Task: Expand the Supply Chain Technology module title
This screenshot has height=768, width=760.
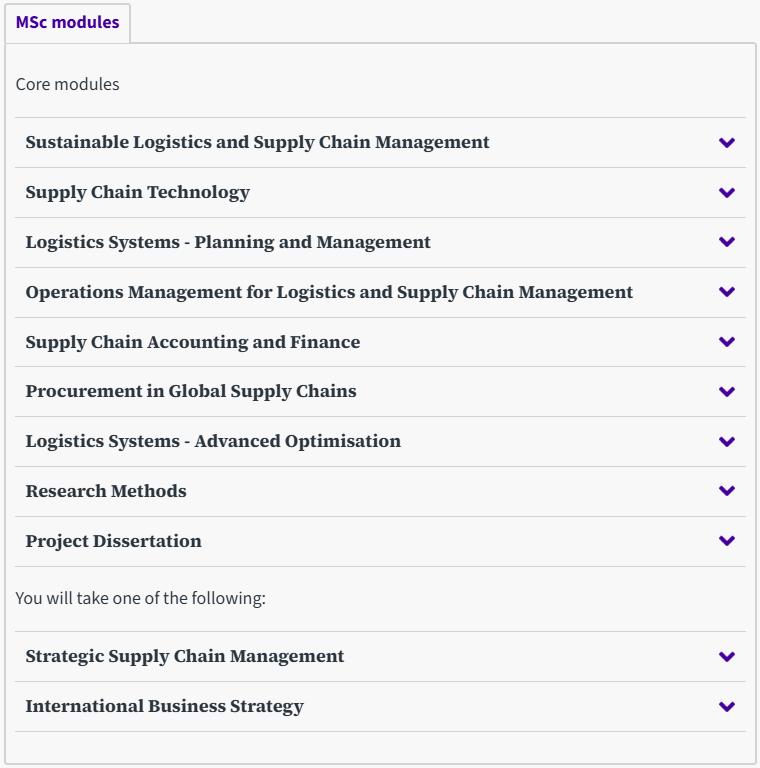Action: [x=137, y=192]
